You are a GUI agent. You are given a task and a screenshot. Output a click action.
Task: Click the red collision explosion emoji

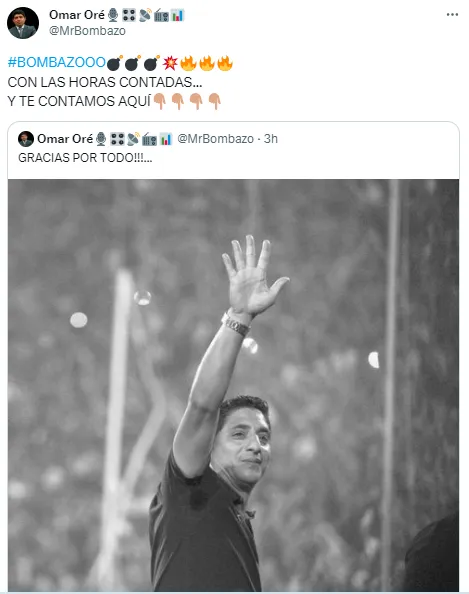pos(170,63)
